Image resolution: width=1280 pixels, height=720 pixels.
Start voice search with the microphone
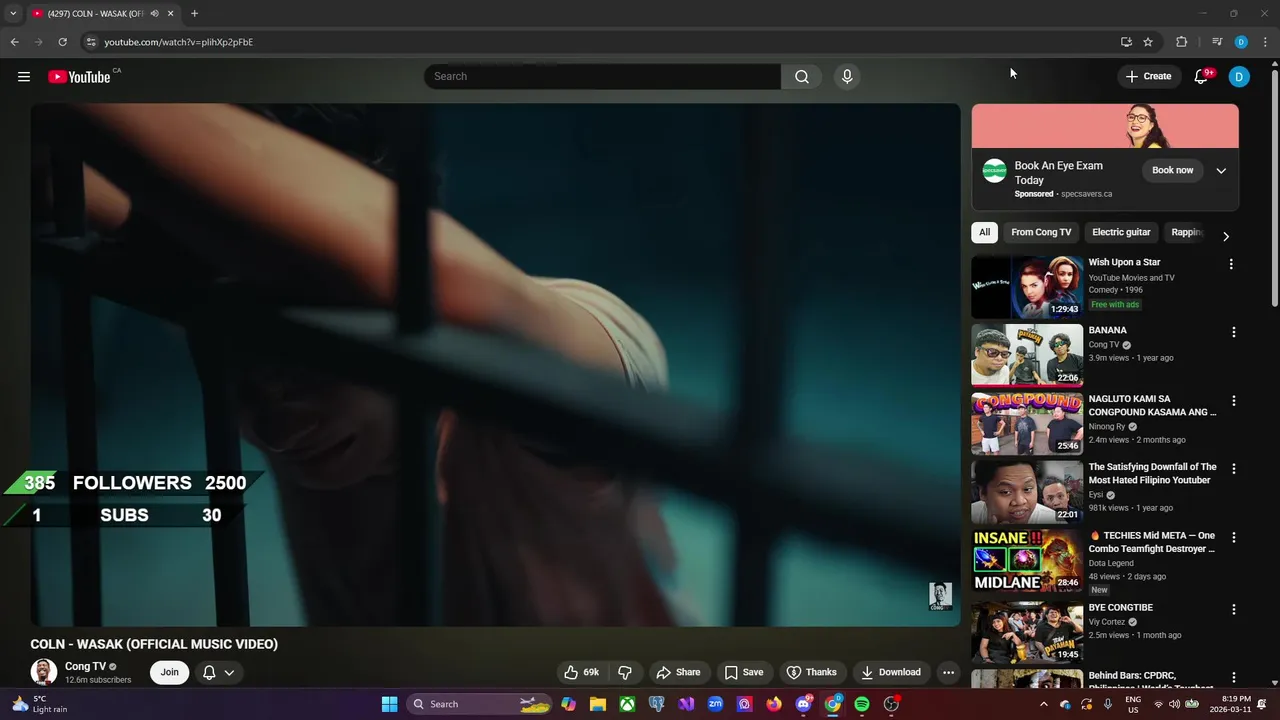click(x=847, y=77)
